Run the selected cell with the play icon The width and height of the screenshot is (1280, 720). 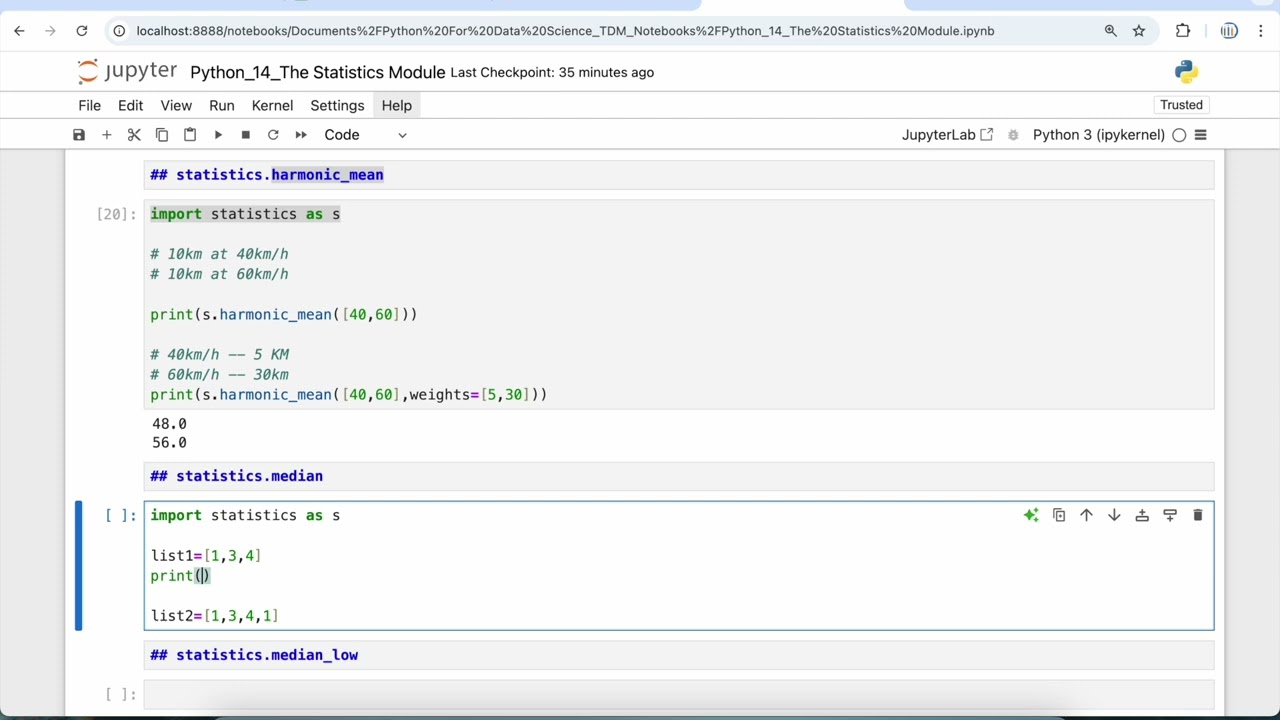pyautogui.click(x=218, y=135)
